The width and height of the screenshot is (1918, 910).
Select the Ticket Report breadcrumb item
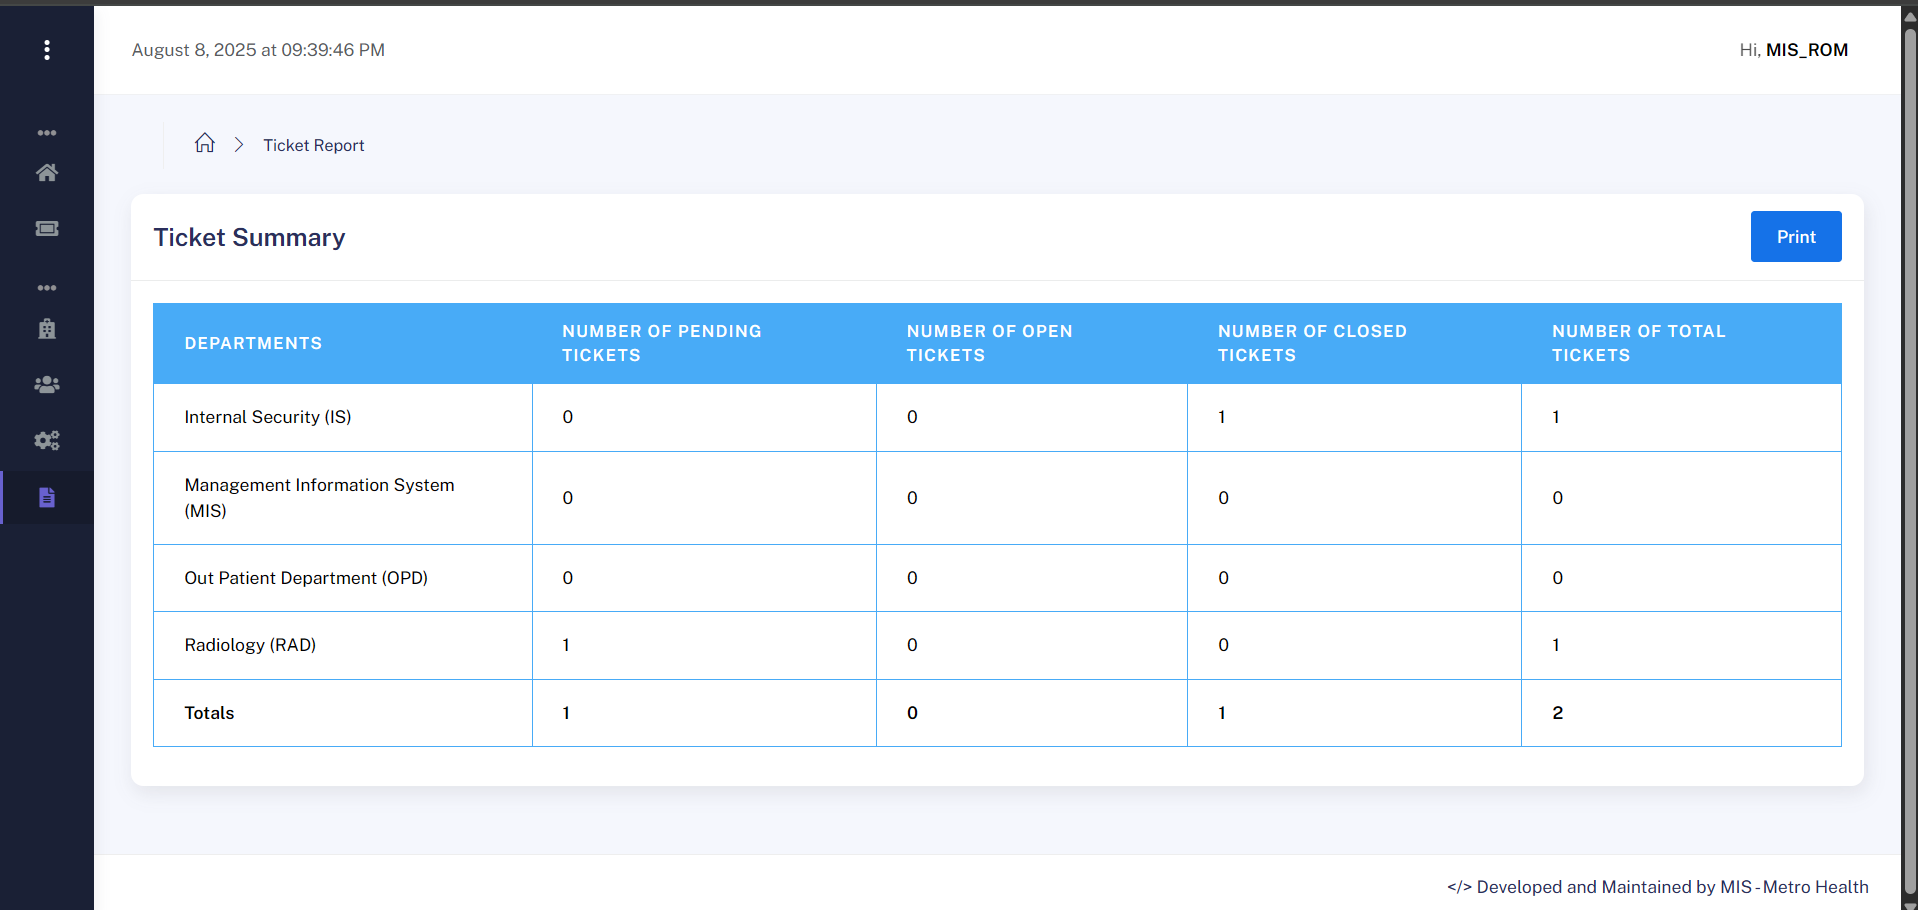point(313,145)
